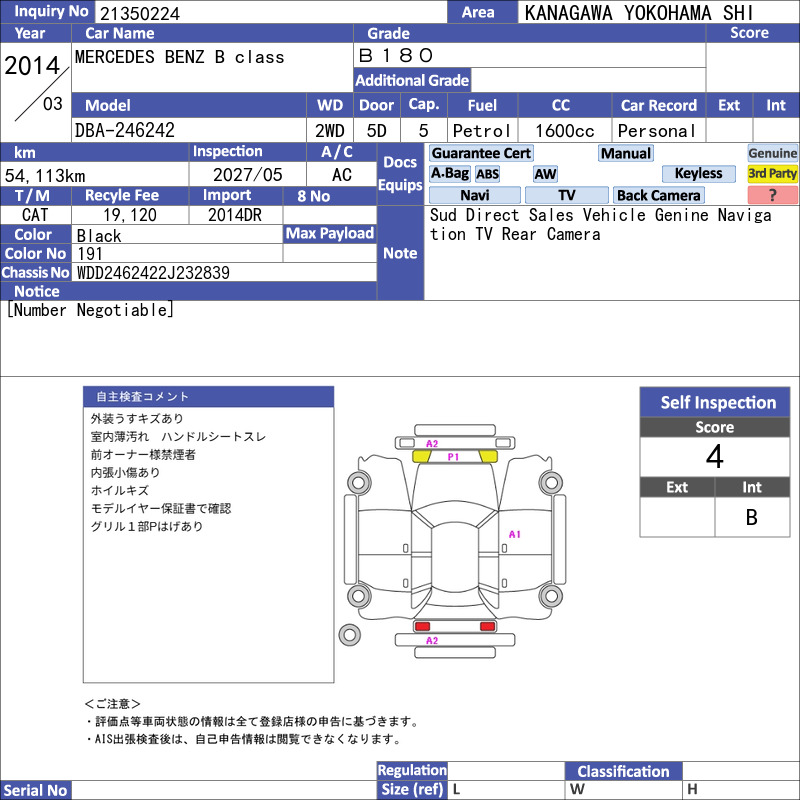Select the Genuine equipment badge
The image size is (800, 800).
tap(772, 153)
